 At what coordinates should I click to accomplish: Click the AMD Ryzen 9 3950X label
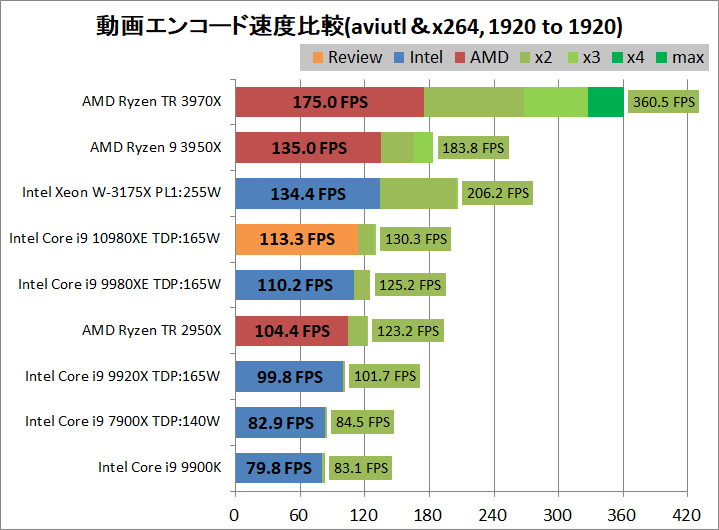[155, 147]
